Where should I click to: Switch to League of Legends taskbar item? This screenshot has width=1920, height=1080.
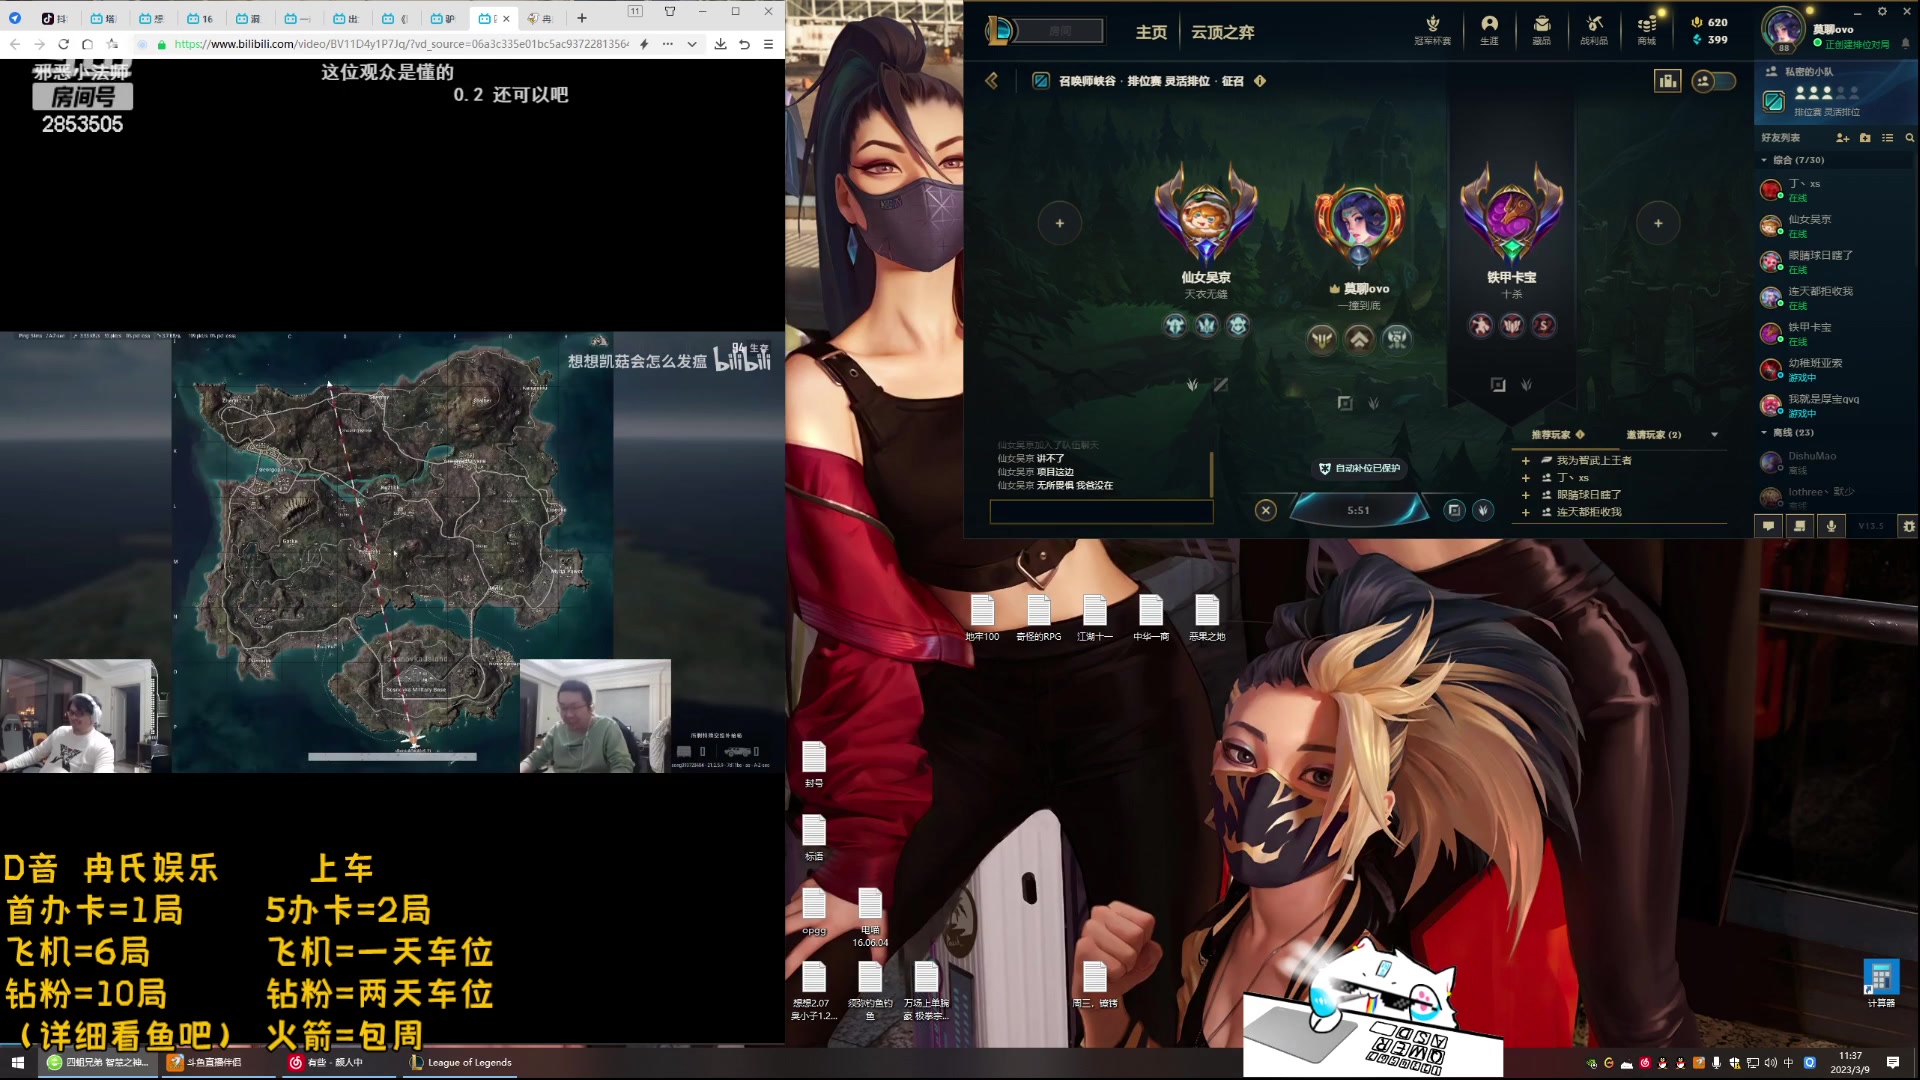pos(461,1062)
